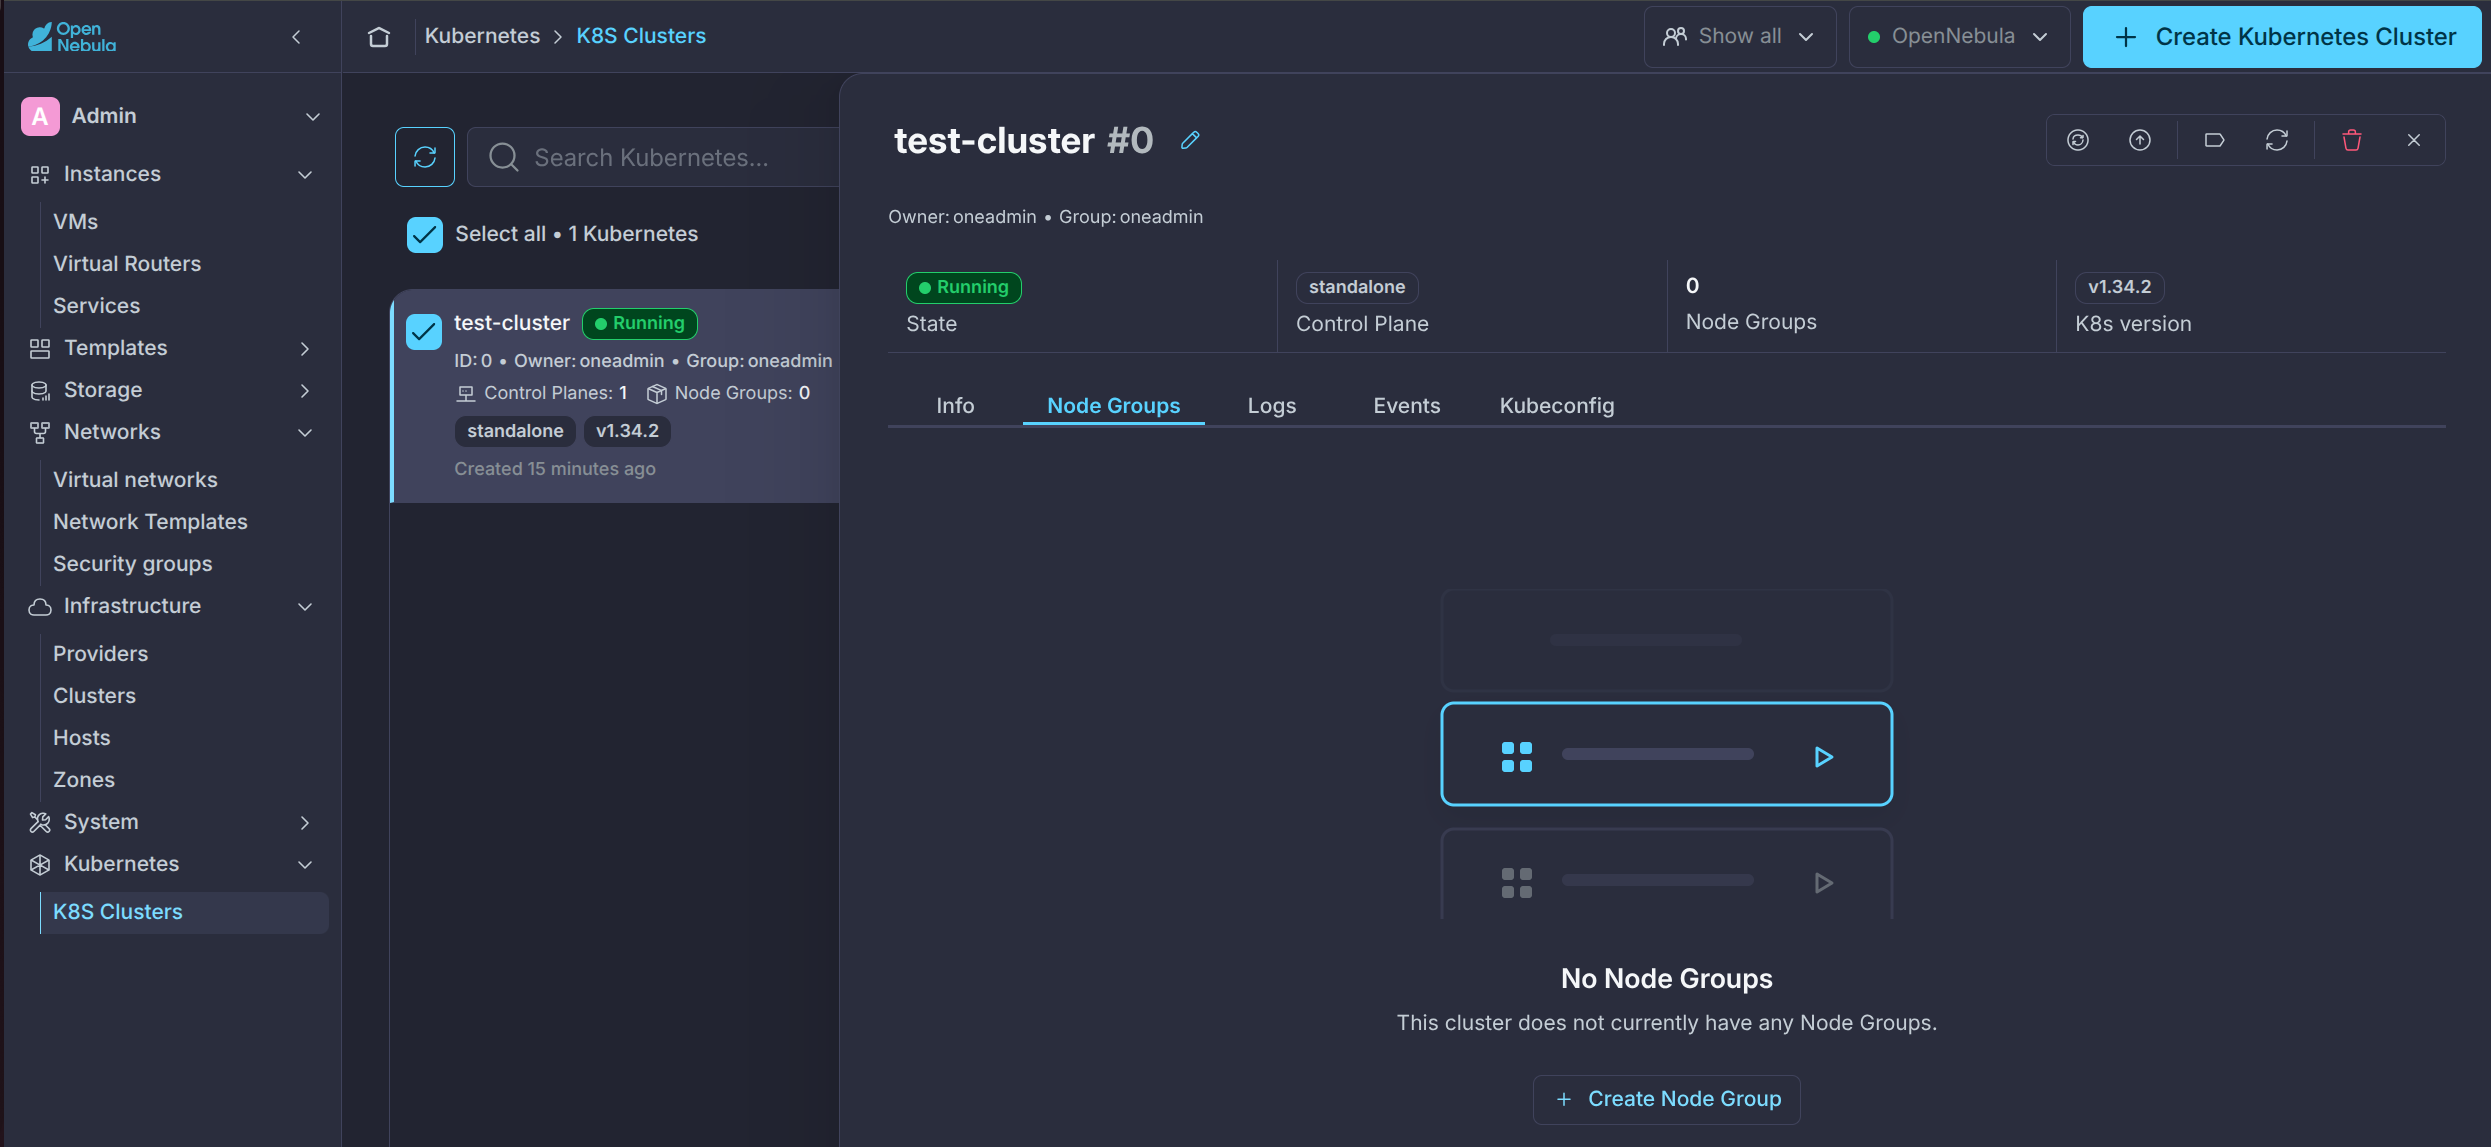Click the Node Groups cube icon on the card
Viewport: 2491px width, 1147px height.
657,393
